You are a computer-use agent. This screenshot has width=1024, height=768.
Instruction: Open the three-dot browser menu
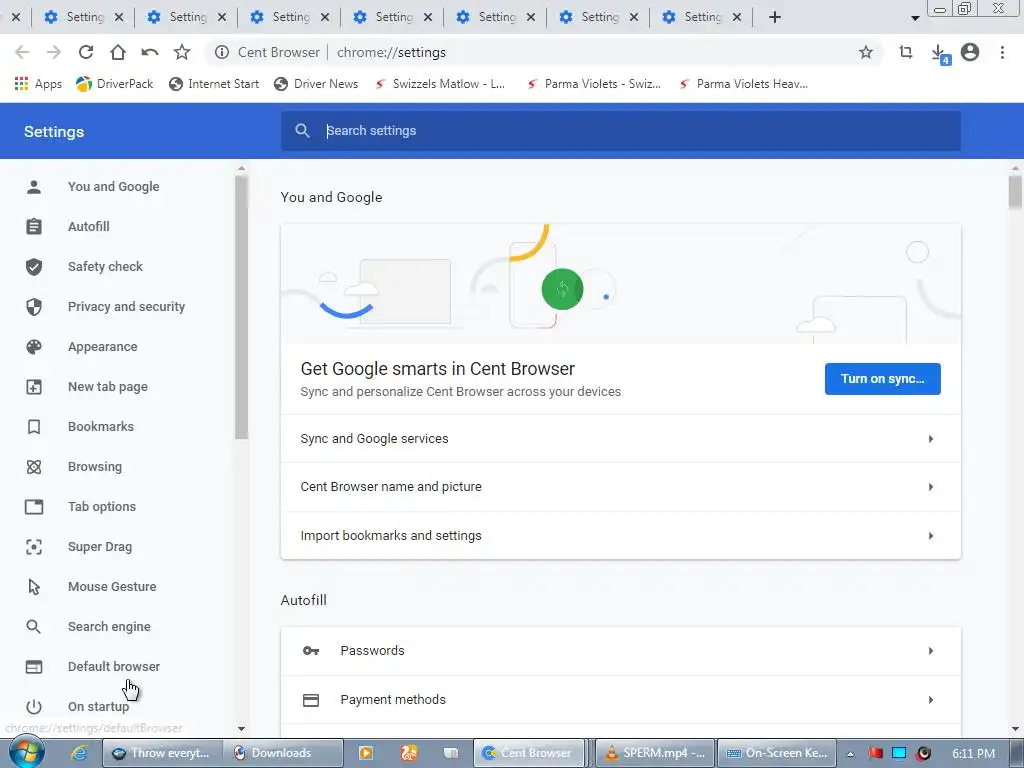1002,52
